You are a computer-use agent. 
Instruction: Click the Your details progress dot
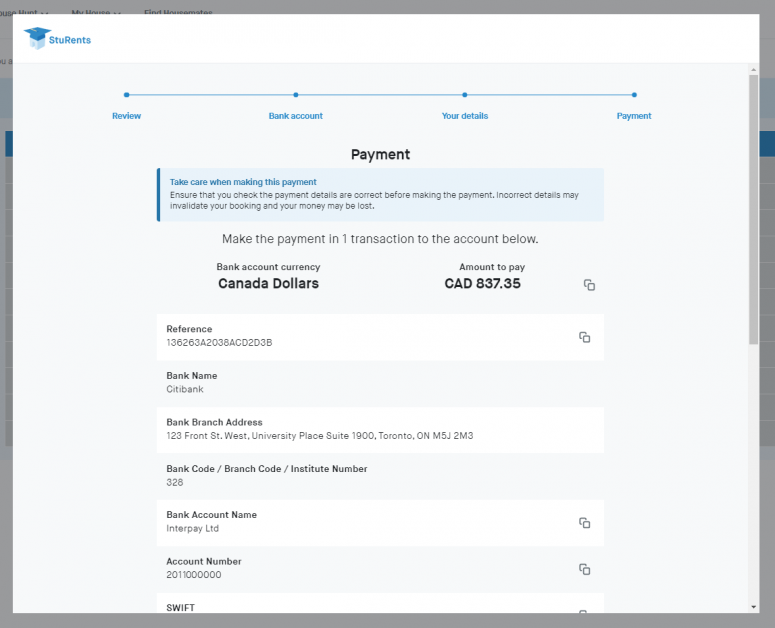pyautogui.click(x=465, y=94)
